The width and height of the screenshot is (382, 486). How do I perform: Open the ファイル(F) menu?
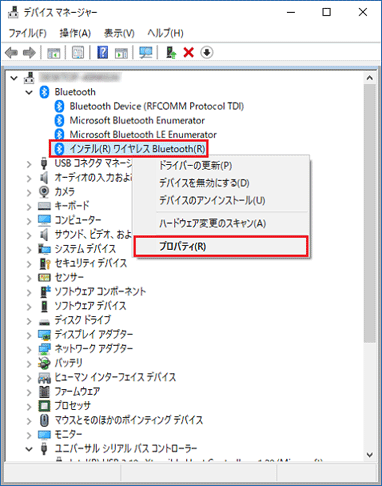pyautogui.click(x=27, y=33)
